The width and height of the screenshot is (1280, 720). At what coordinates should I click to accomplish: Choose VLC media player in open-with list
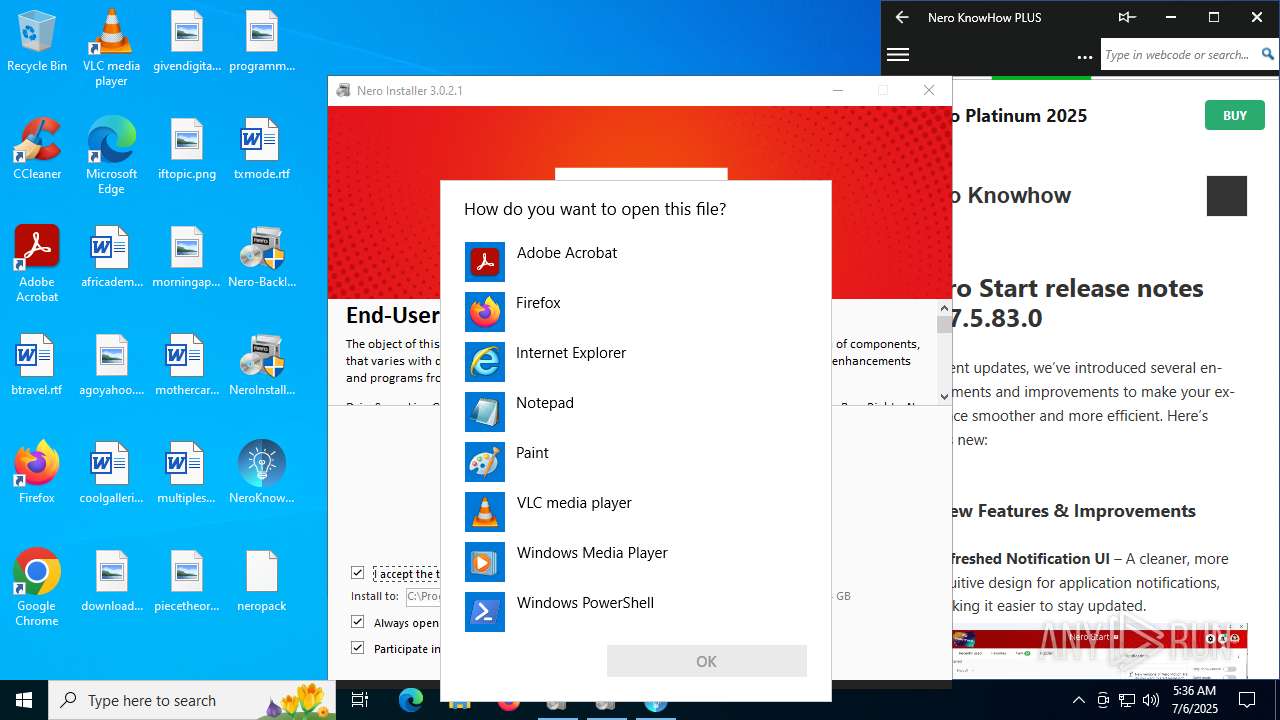pyautogui.click(x=636, y=512)
